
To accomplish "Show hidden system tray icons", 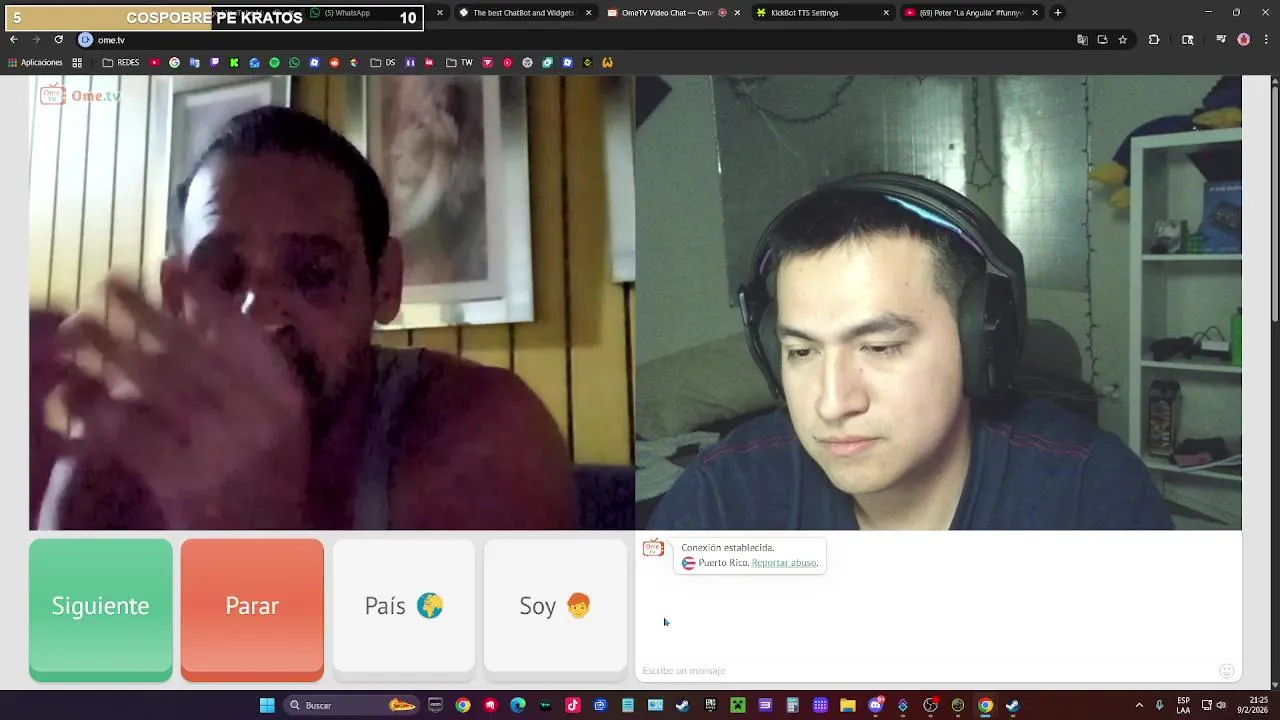I will click(x=1139, y=706).
